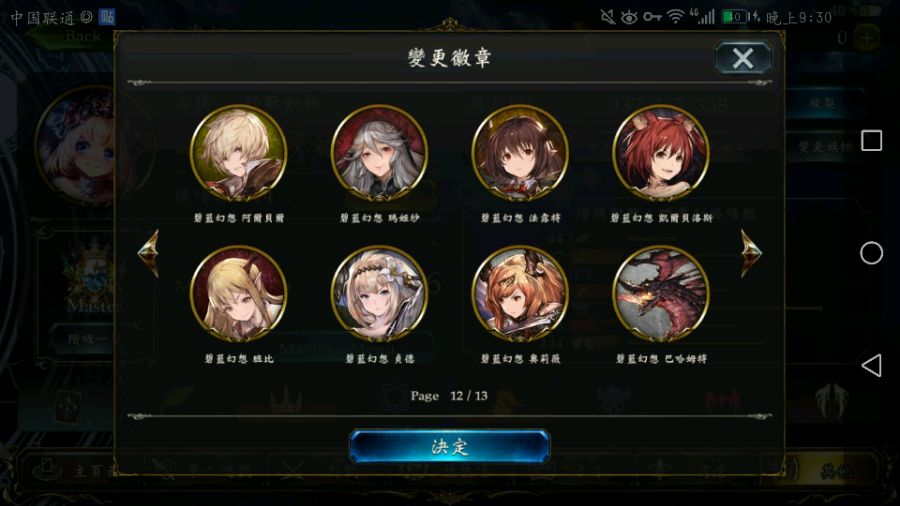900x506 pixels.
Task: Tap the Android back triangle button
Action: (x=871, y=365)
